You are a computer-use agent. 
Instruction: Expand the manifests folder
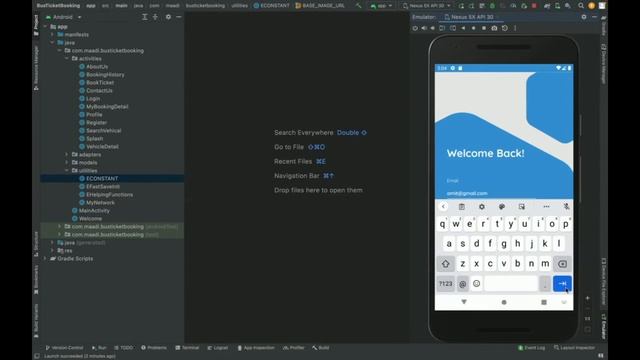pyautogui.click(x=52, y=35)
